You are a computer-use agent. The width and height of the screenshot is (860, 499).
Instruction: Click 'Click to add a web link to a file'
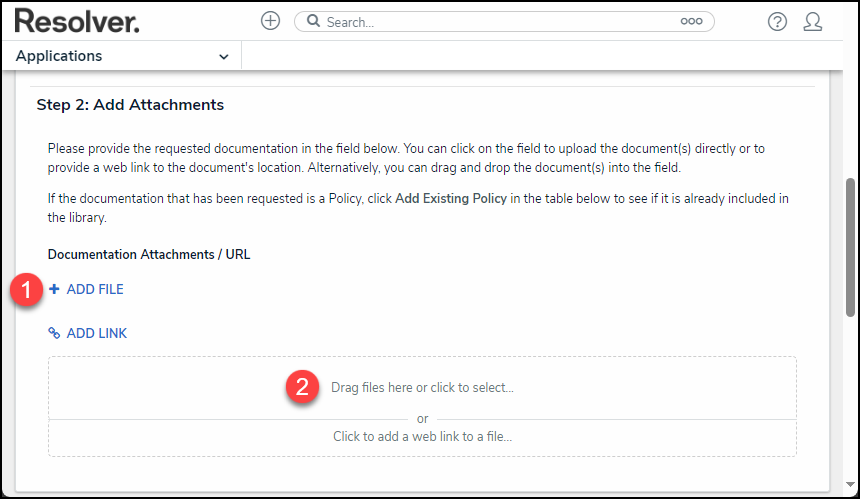(422, 436)
